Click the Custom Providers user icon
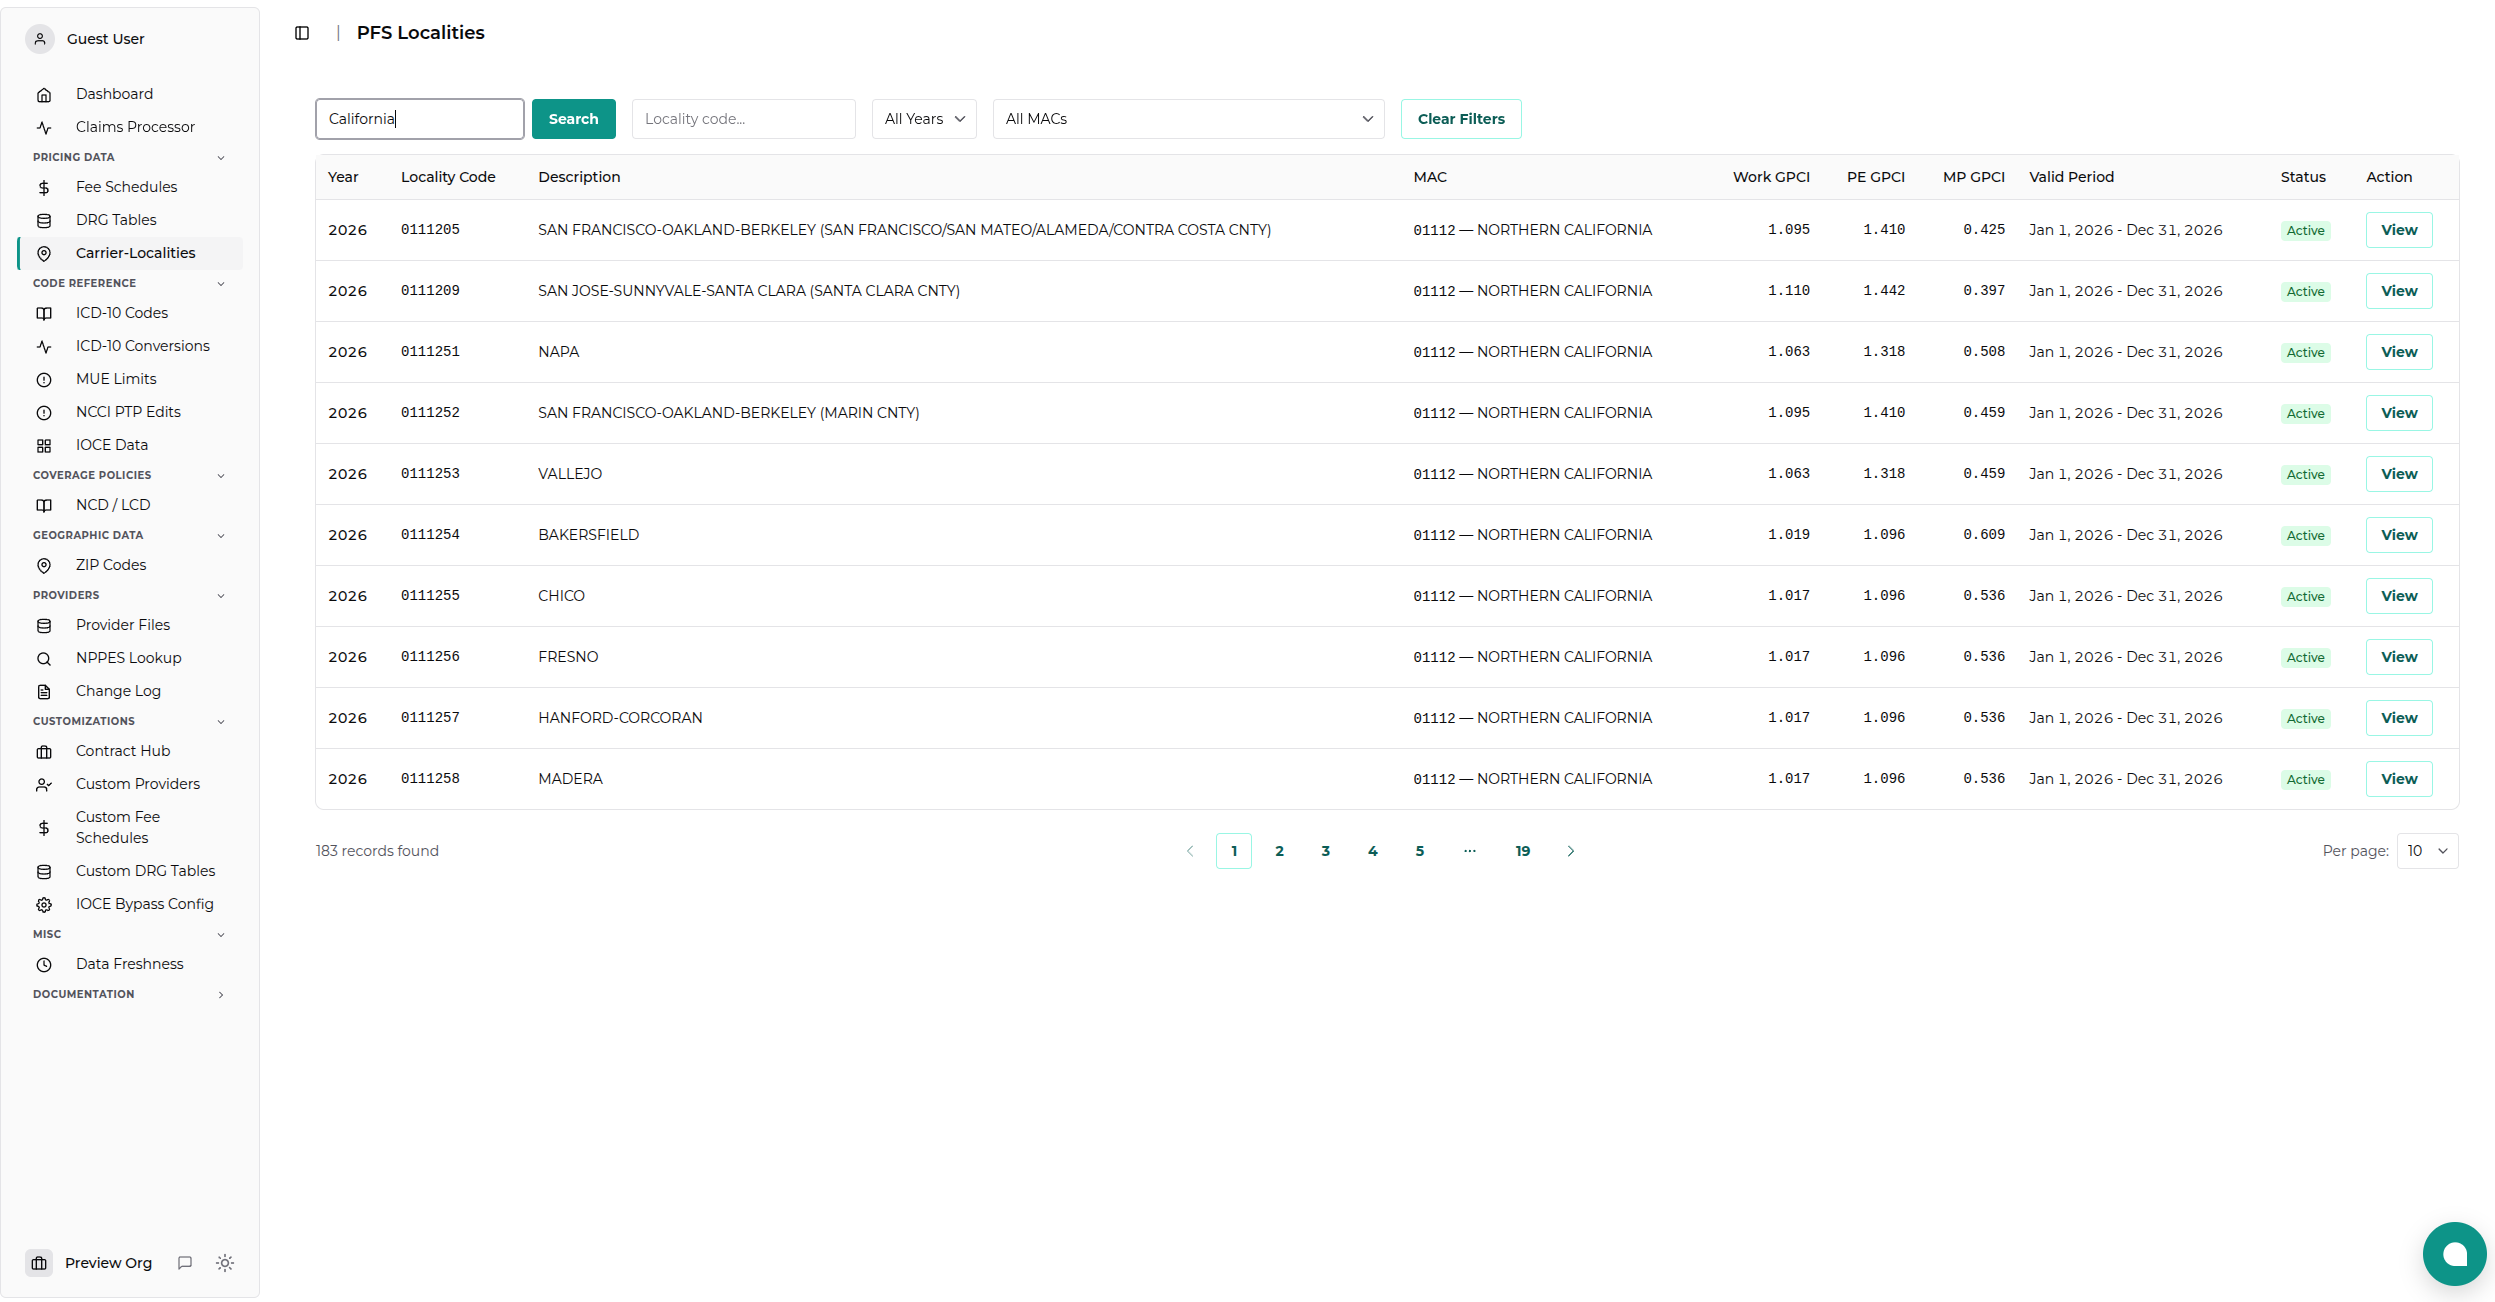The image size is (2495, 1302). [x=44, y=785]
